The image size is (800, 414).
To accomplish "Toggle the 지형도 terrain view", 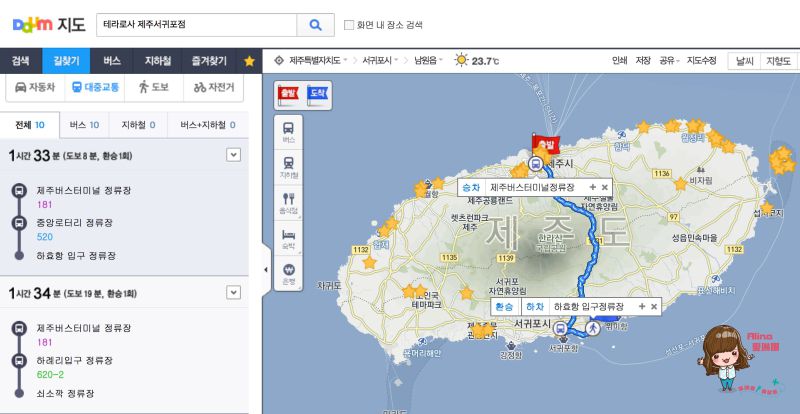I will [779, 61].
